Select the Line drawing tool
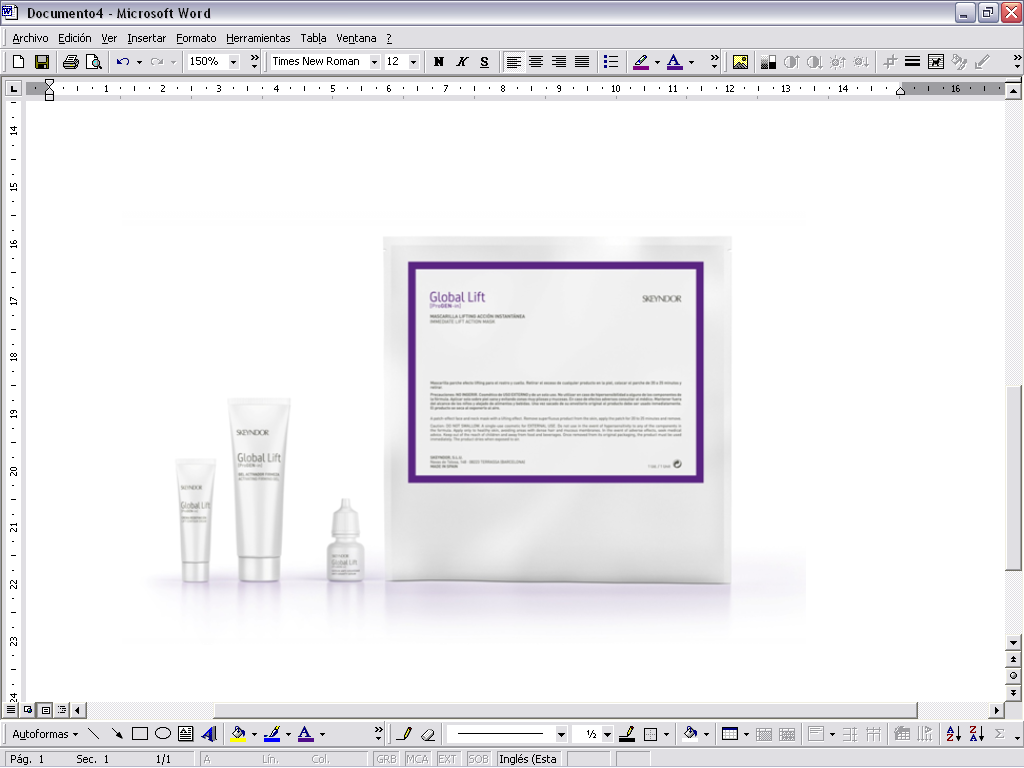The height and width of the screenshot is (768, 1024). [x=93, y=734]
